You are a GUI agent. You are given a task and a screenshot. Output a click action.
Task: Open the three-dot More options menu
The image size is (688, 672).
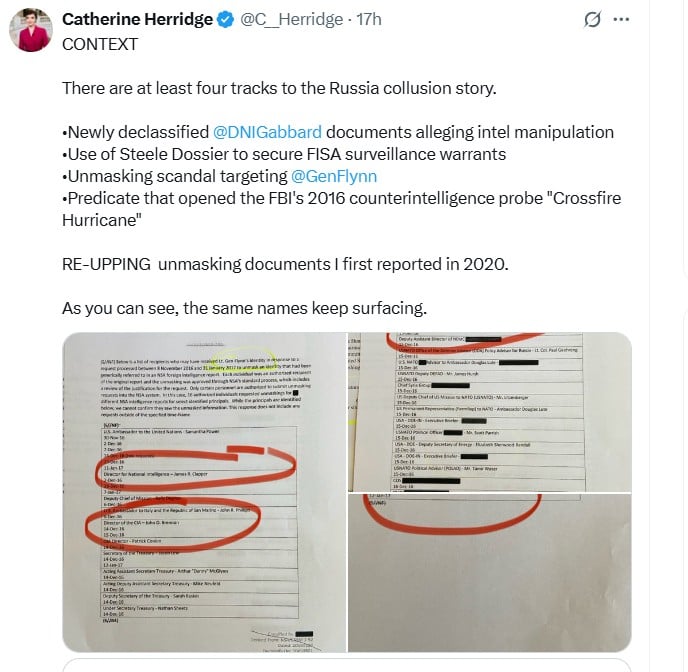pos(621,19)
